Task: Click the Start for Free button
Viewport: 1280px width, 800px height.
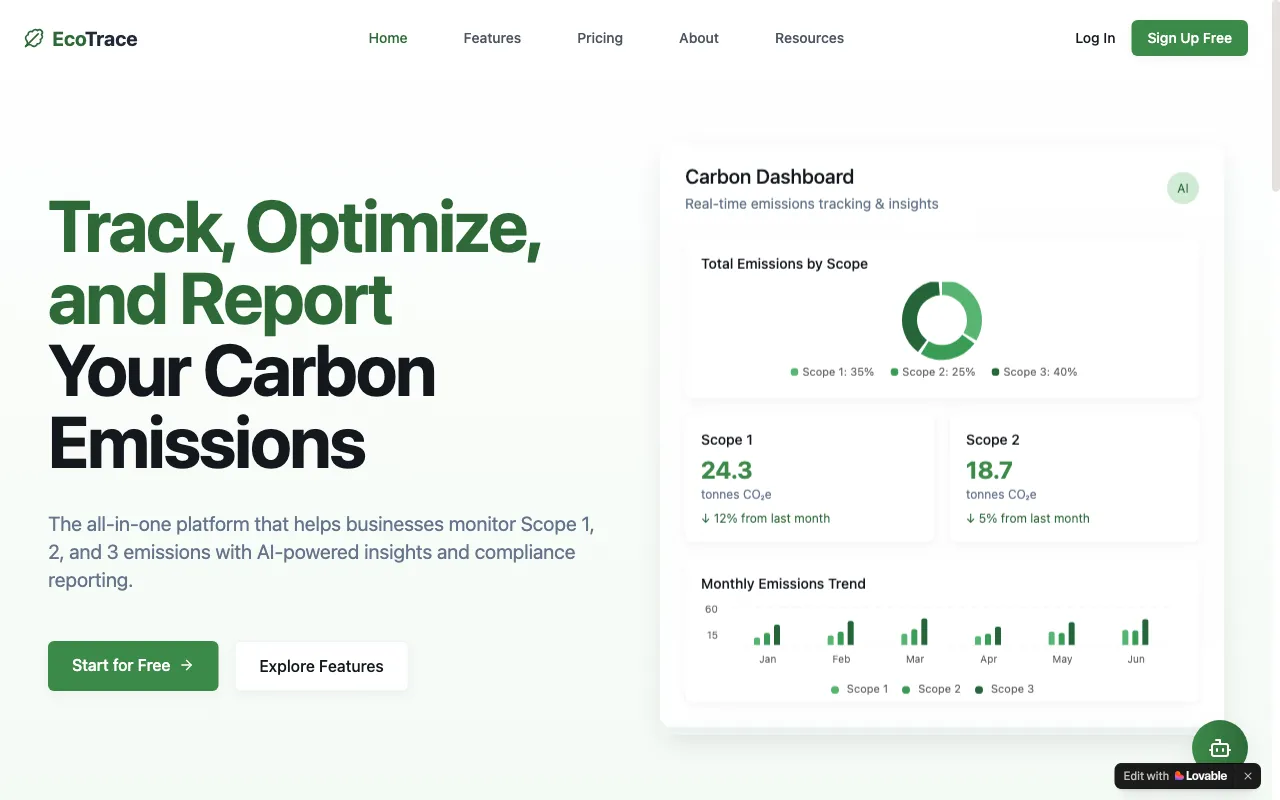Action: [133, 666]
